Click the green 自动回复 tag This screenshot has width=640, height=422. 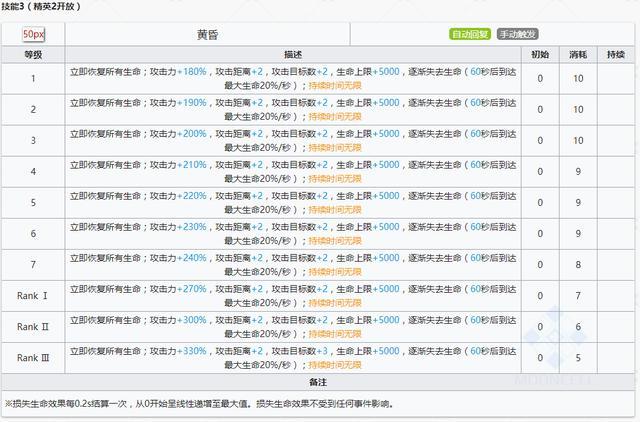coord(470,34)
